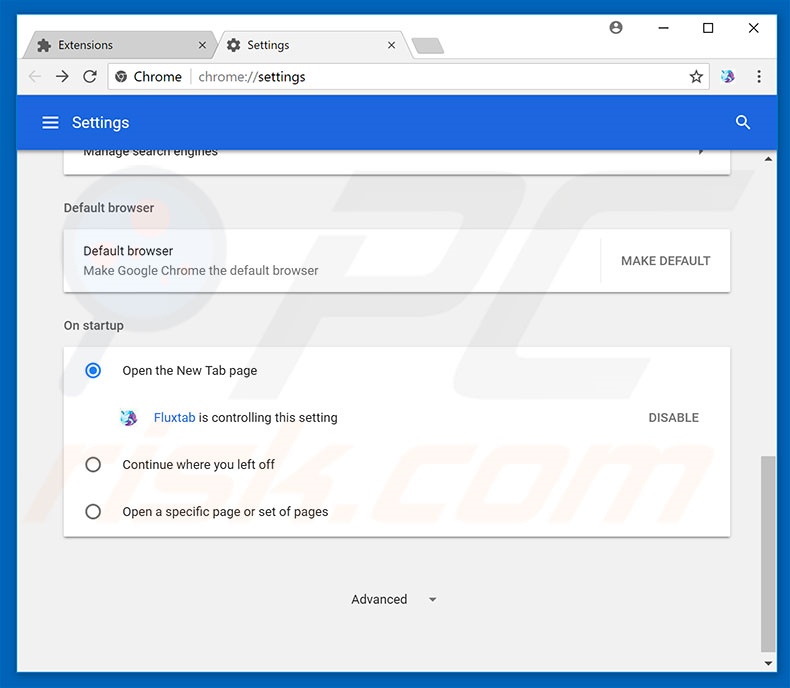Disable Fluxtab controlling startup setting

(673, 417)
